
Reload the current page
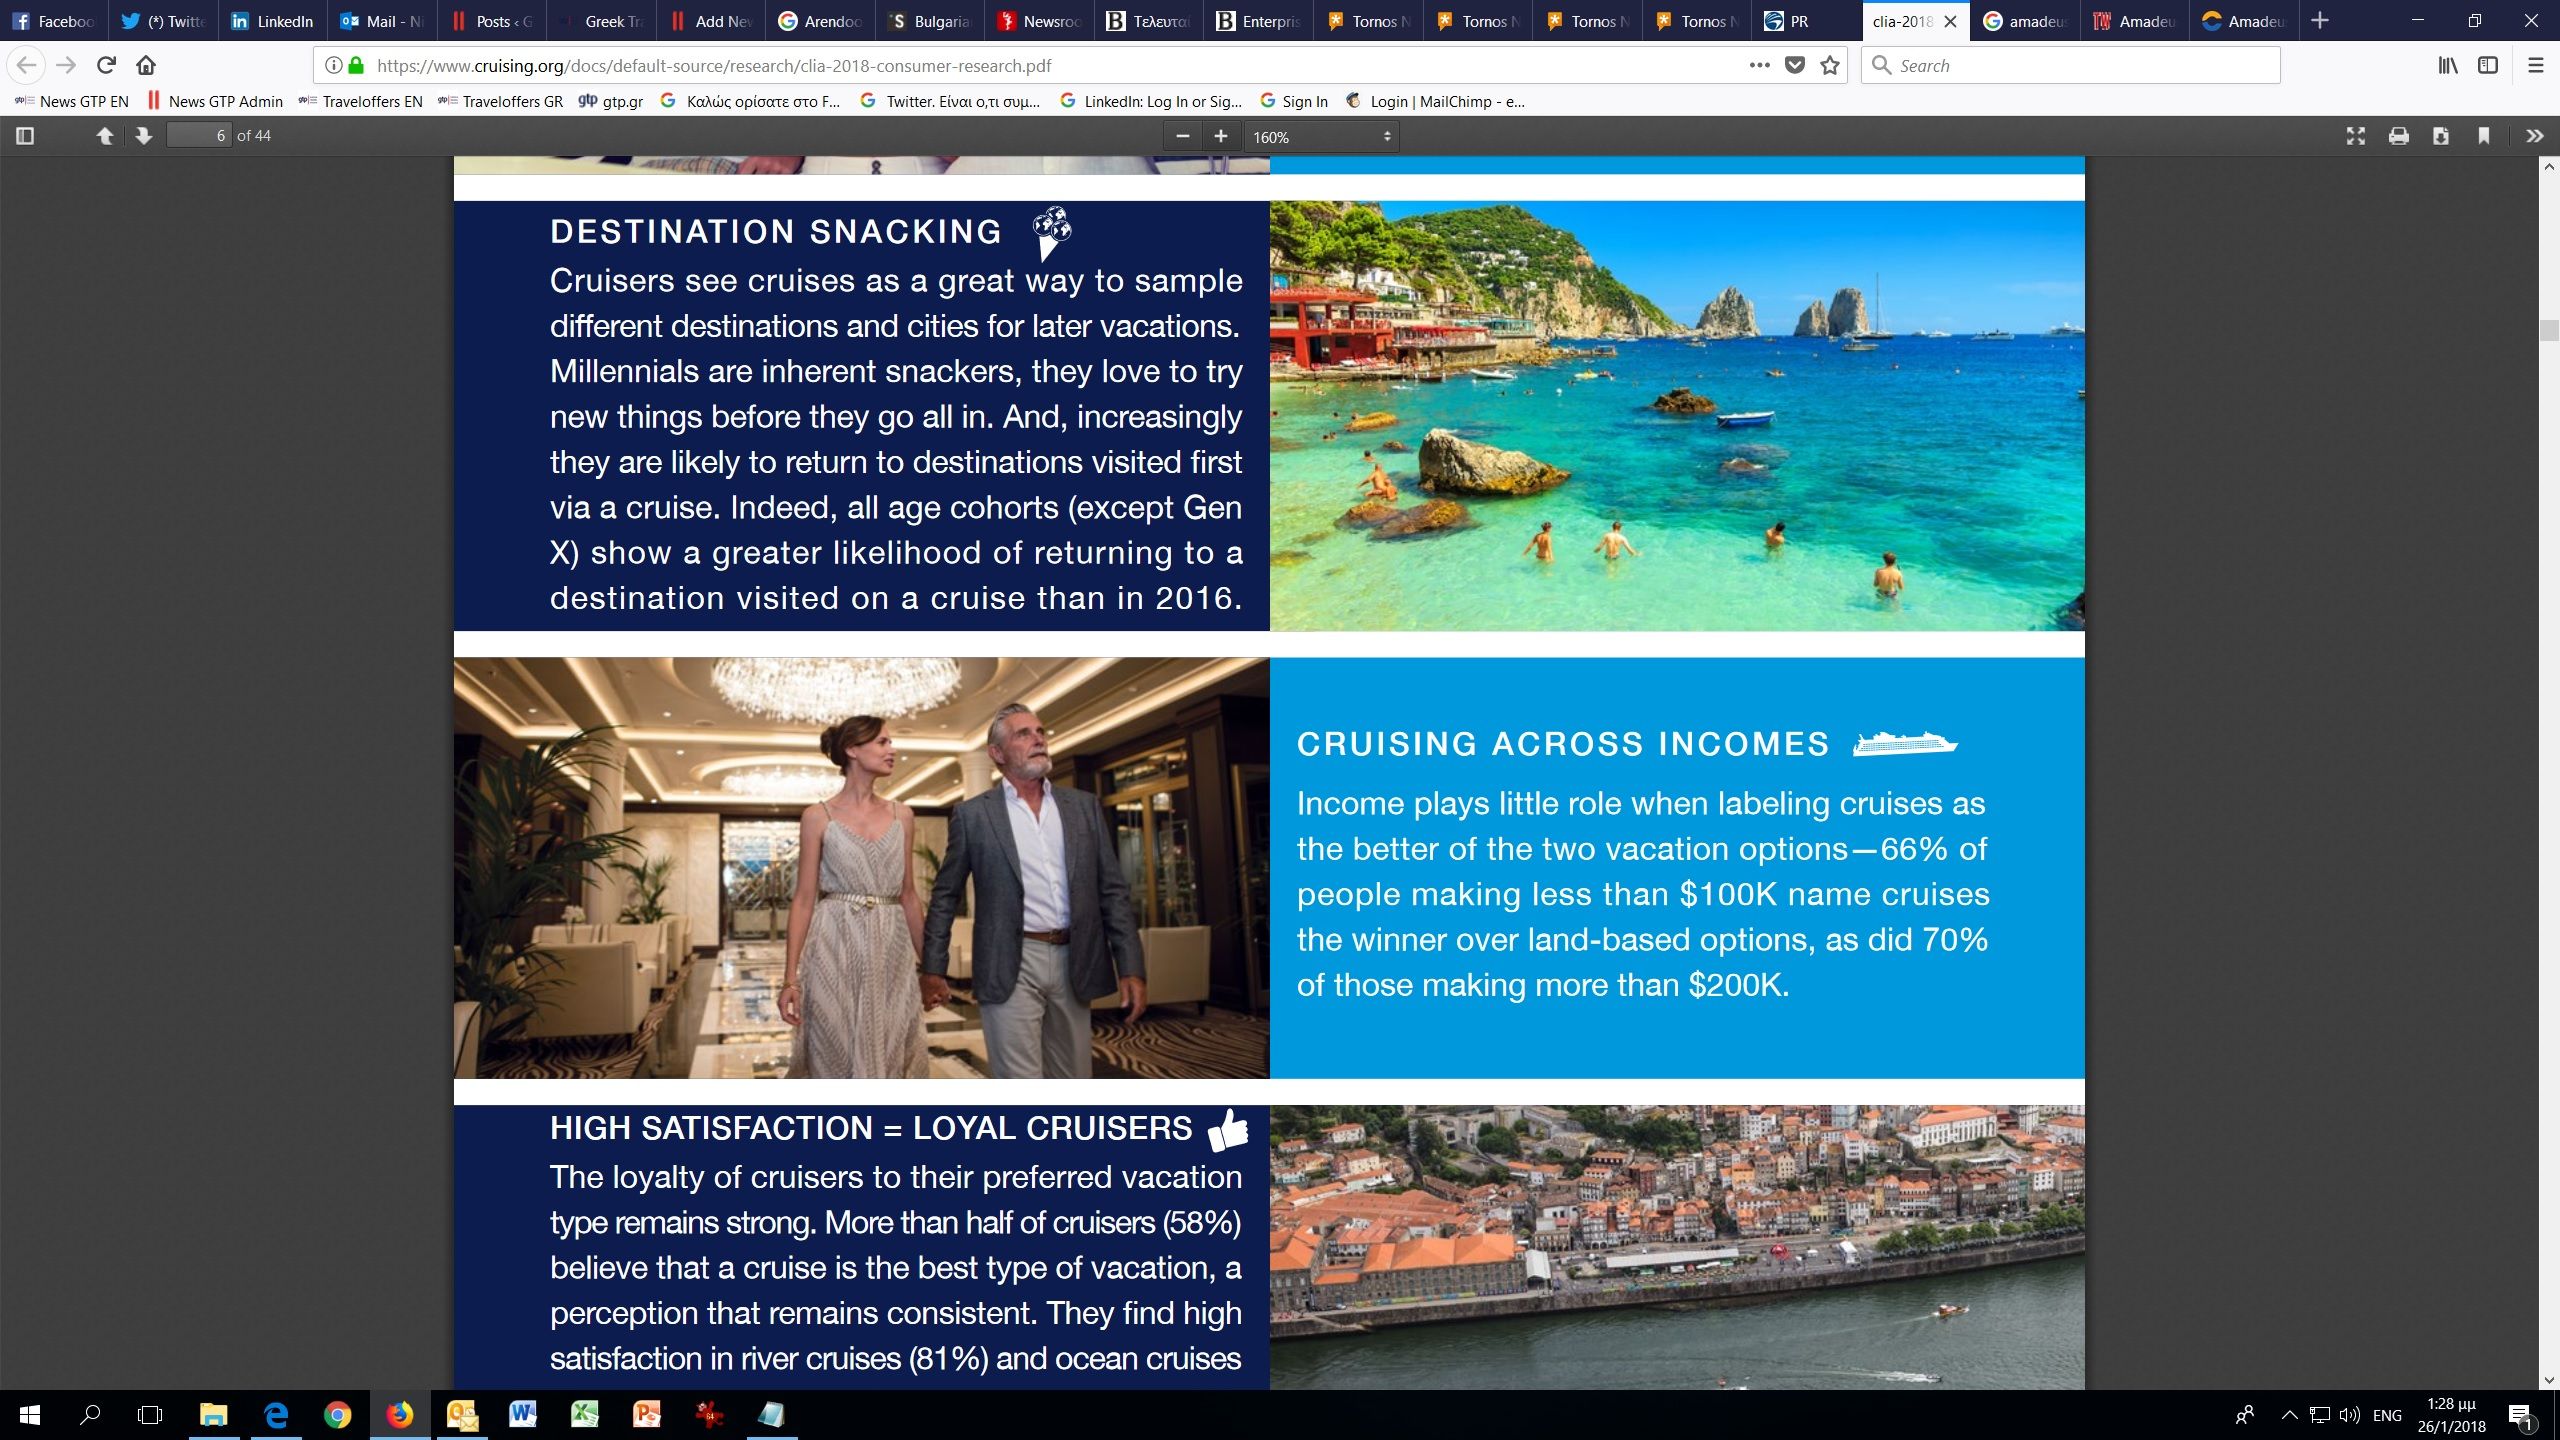pos(106,65)
